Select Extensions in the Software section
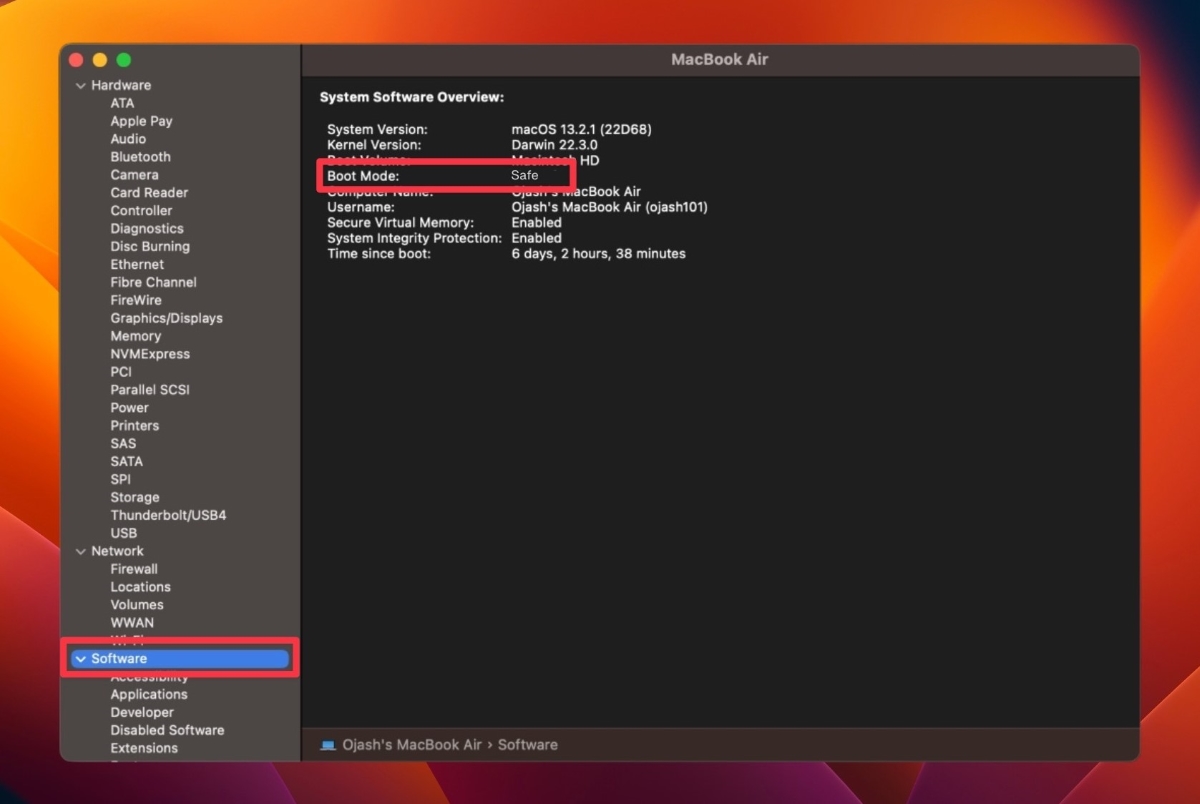1200x804 pixels. (x=143, y=748)
